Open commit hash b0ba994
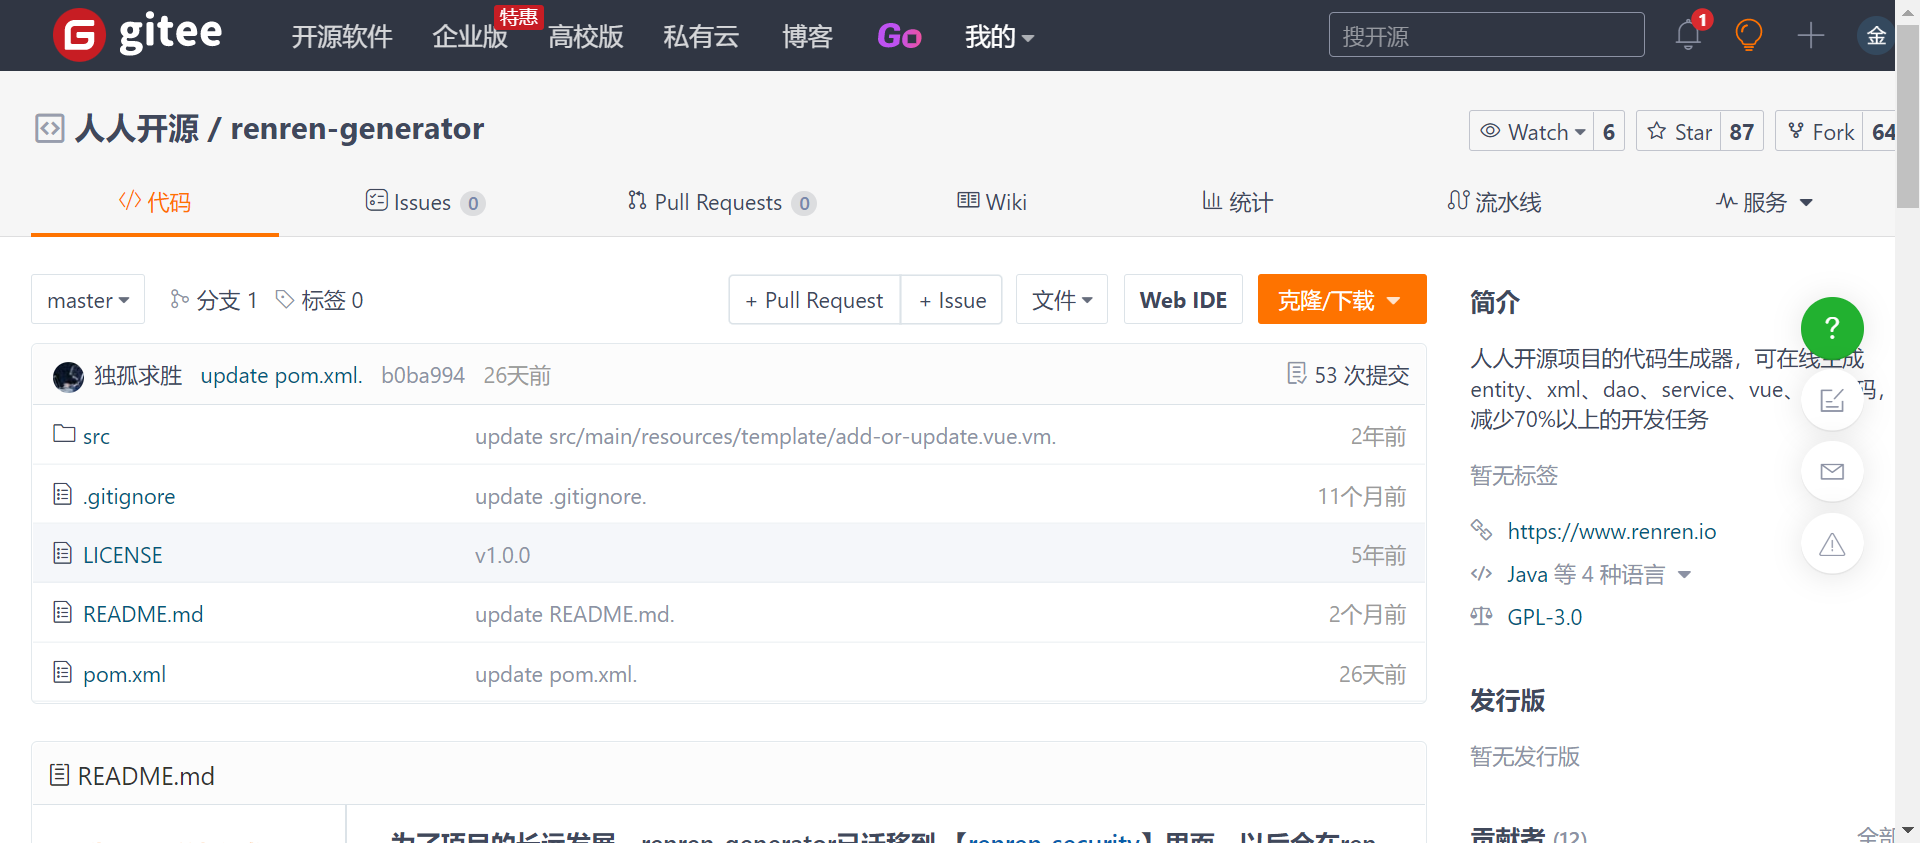The height and width of the screenshot is (843, 1920). pyautogui.click(x=423, y=375)
